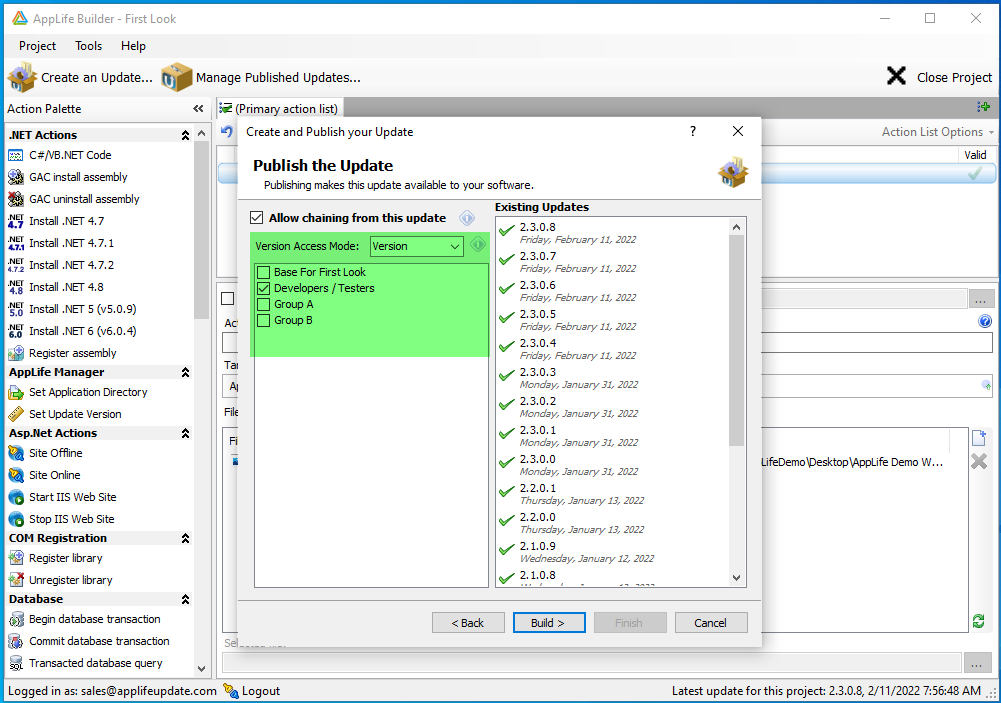Select the GAC install assembly icon
The image size is (1001, 703).
(16, 177)
